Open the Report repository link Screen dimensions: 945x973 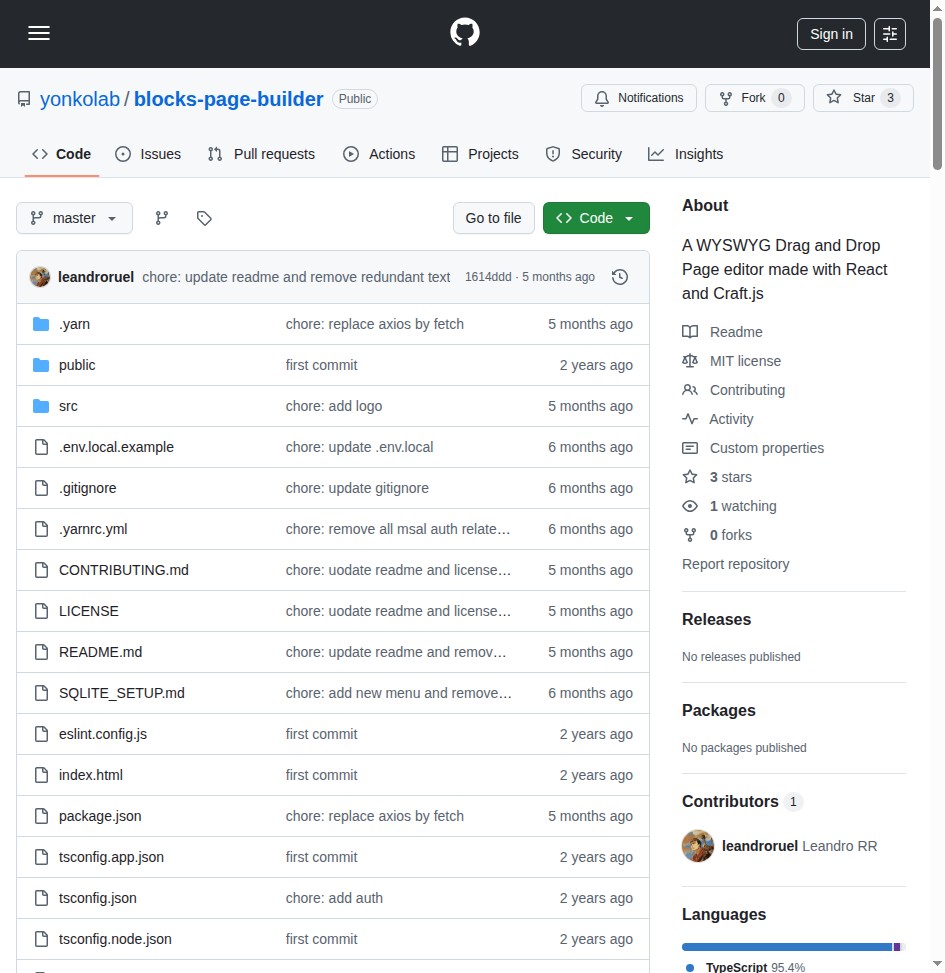[735, 564]
